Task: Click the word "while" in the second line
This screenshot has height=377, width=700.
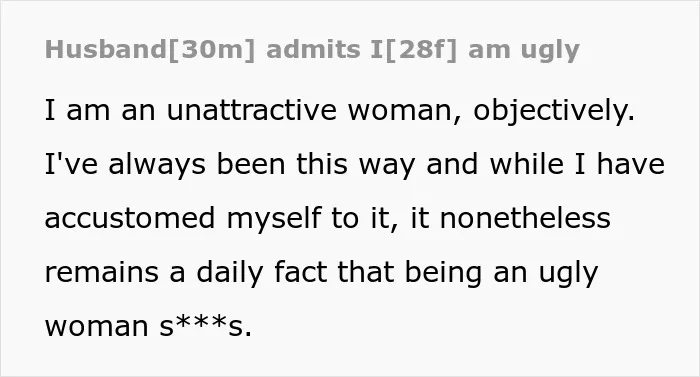Action: click(x=526, y=164)
